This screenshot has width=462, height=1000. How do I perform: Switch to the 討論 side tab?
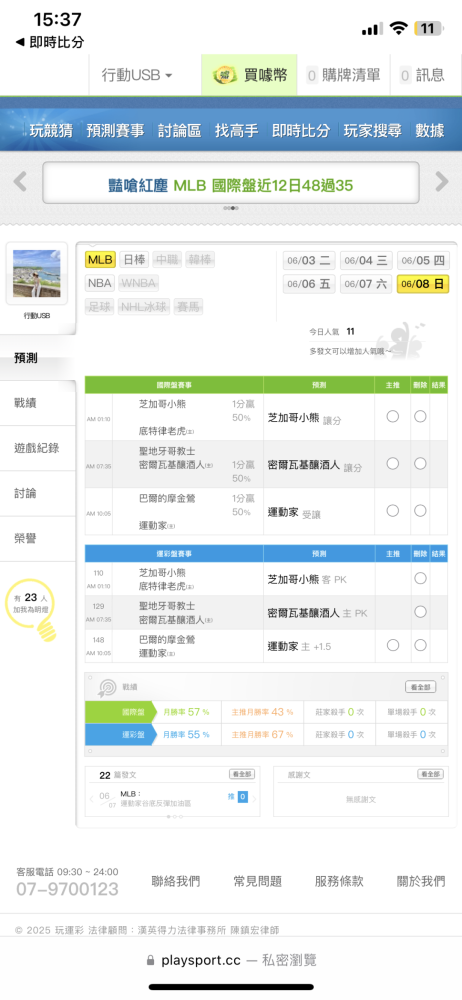pos(38,494)
